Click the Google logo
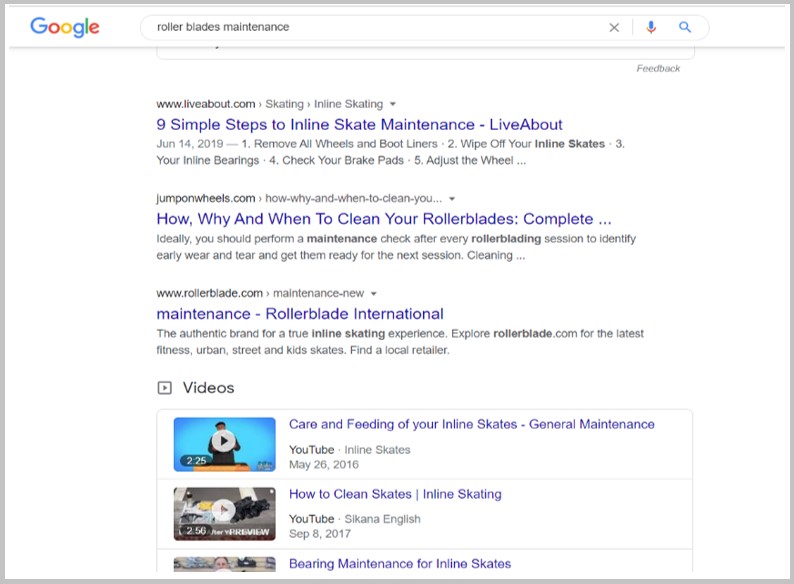 (65, 27)
